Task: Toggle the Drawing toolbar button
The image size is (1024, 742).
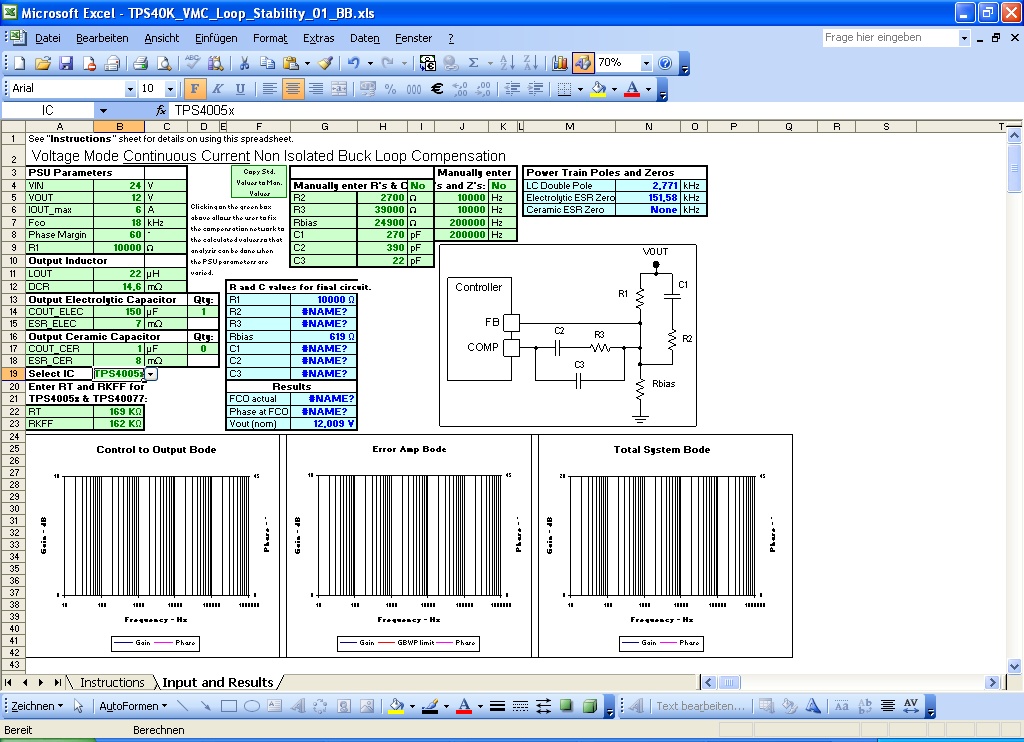Action: 583,63
